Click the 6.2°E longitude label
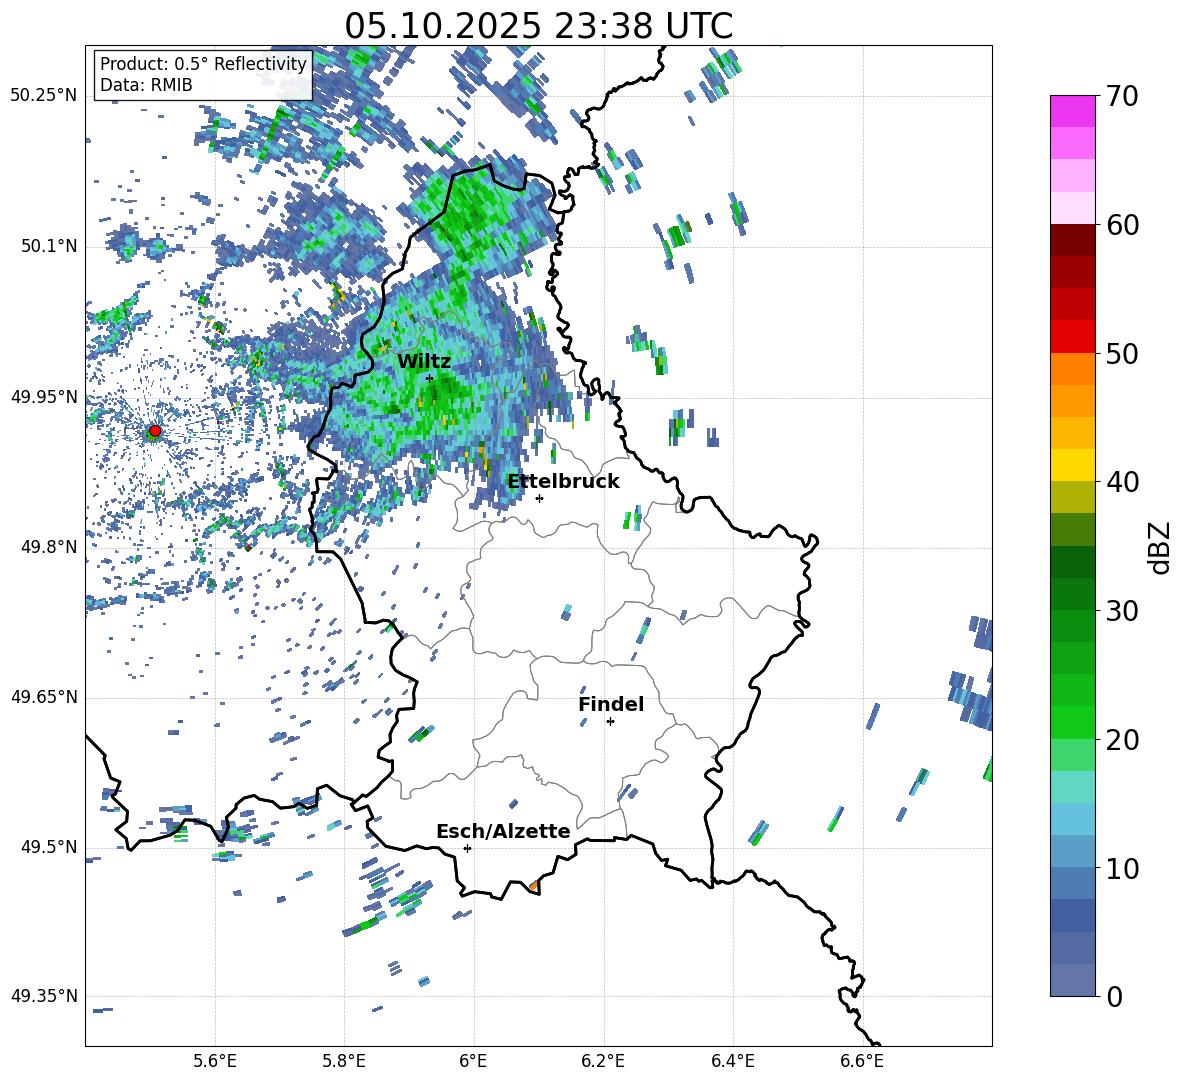Viewport: 1184px width, 1081px height. pos(603,1062)
